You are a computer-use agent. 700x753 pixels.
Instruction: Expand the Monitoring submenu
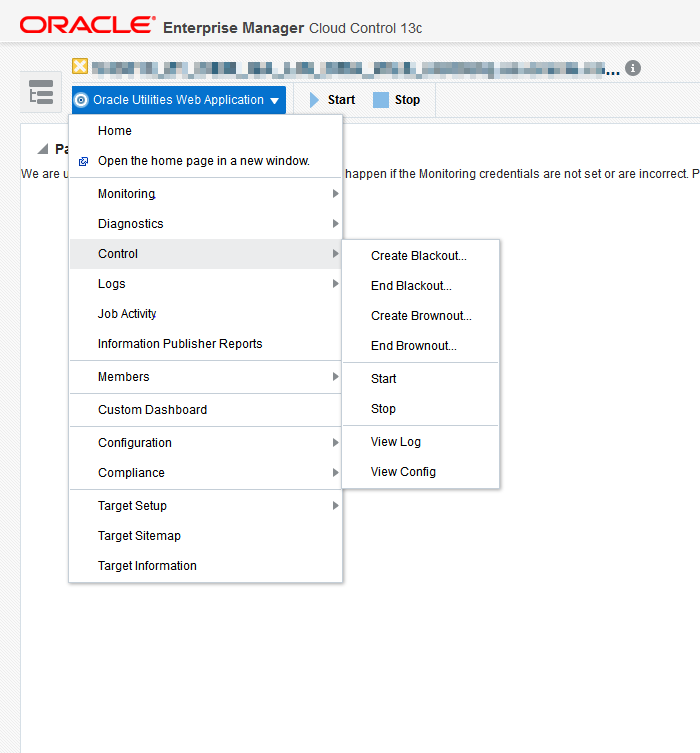point(205,194)
